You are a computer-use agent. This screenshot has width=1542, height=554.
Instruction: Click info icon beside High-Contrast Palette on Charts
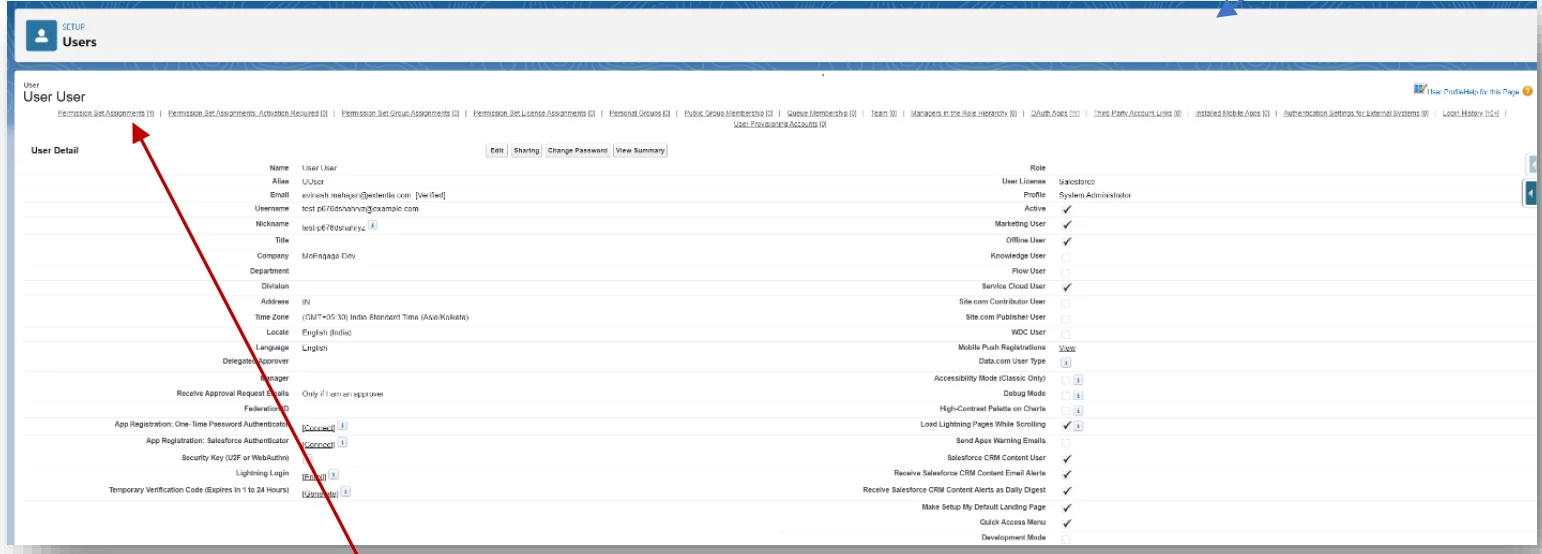point(1078,411)
